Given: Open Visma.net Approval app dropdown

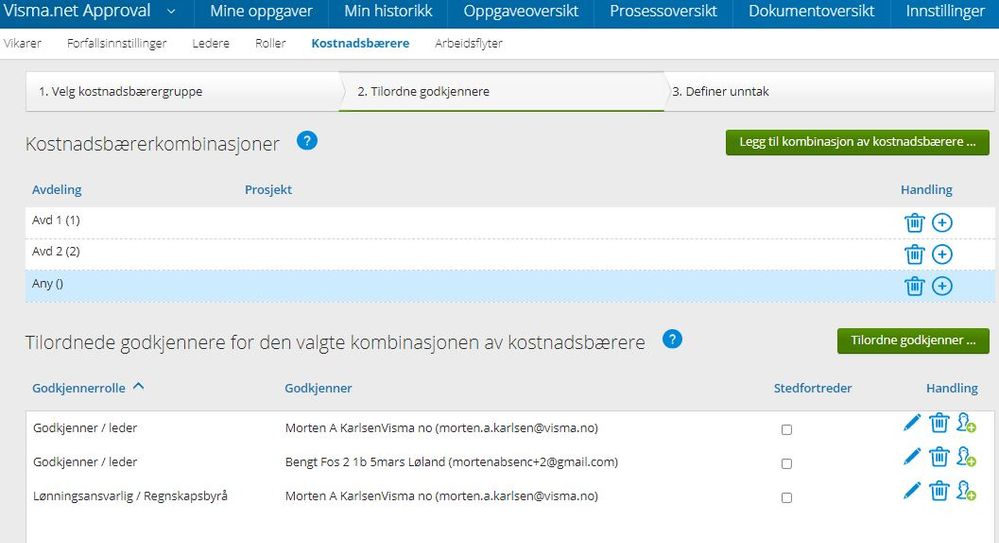Looking at the screenshot, I should 171,11.
